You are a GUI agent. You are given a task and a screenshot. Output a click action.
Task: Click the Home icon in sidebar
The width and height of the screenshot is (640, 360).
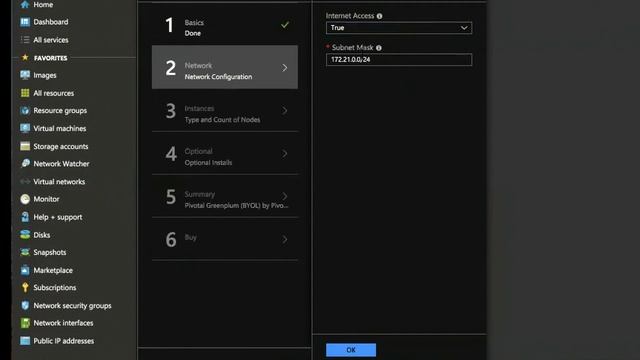(x=25, y=4)
